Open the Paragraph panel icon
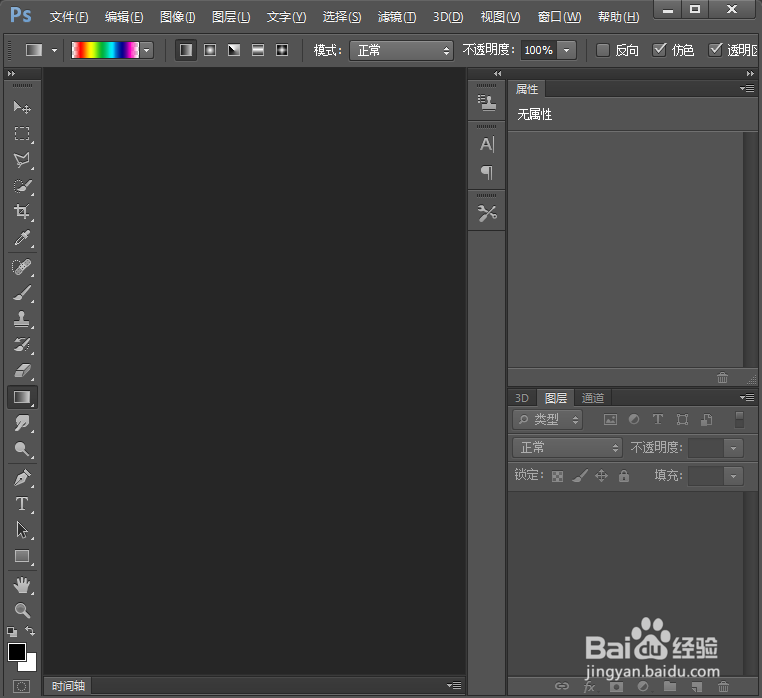 click(x=487, y=173)
